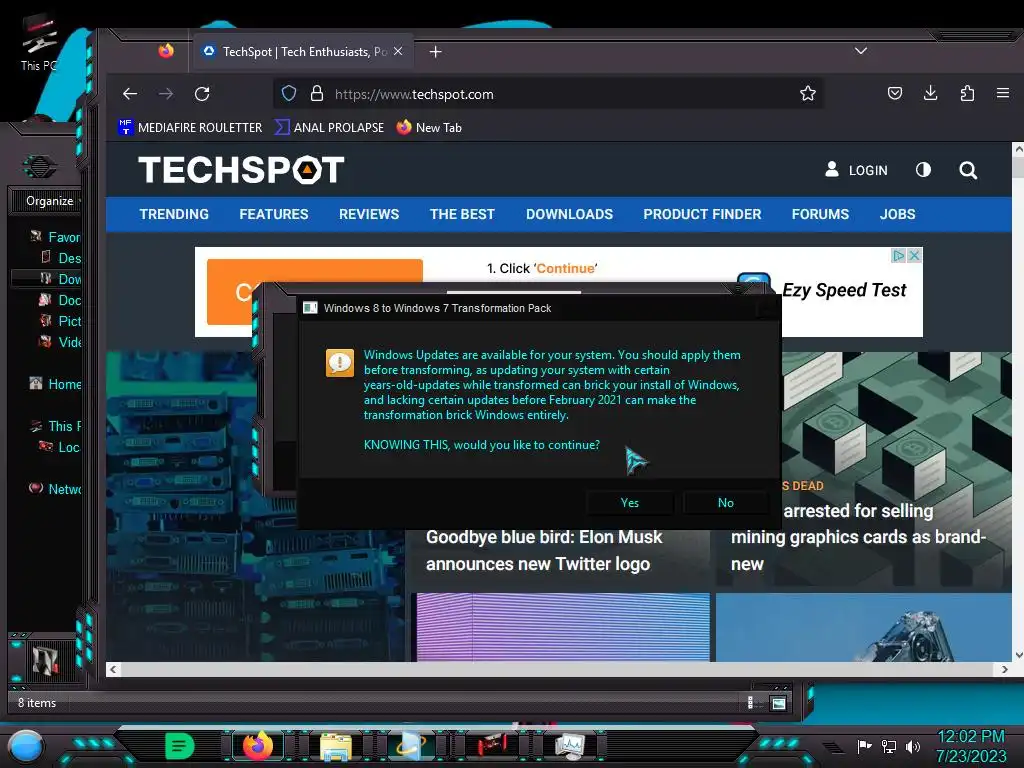Open the extensions puzzle icon
Viewport: 1024px width, 768px height.
point(967,93)
